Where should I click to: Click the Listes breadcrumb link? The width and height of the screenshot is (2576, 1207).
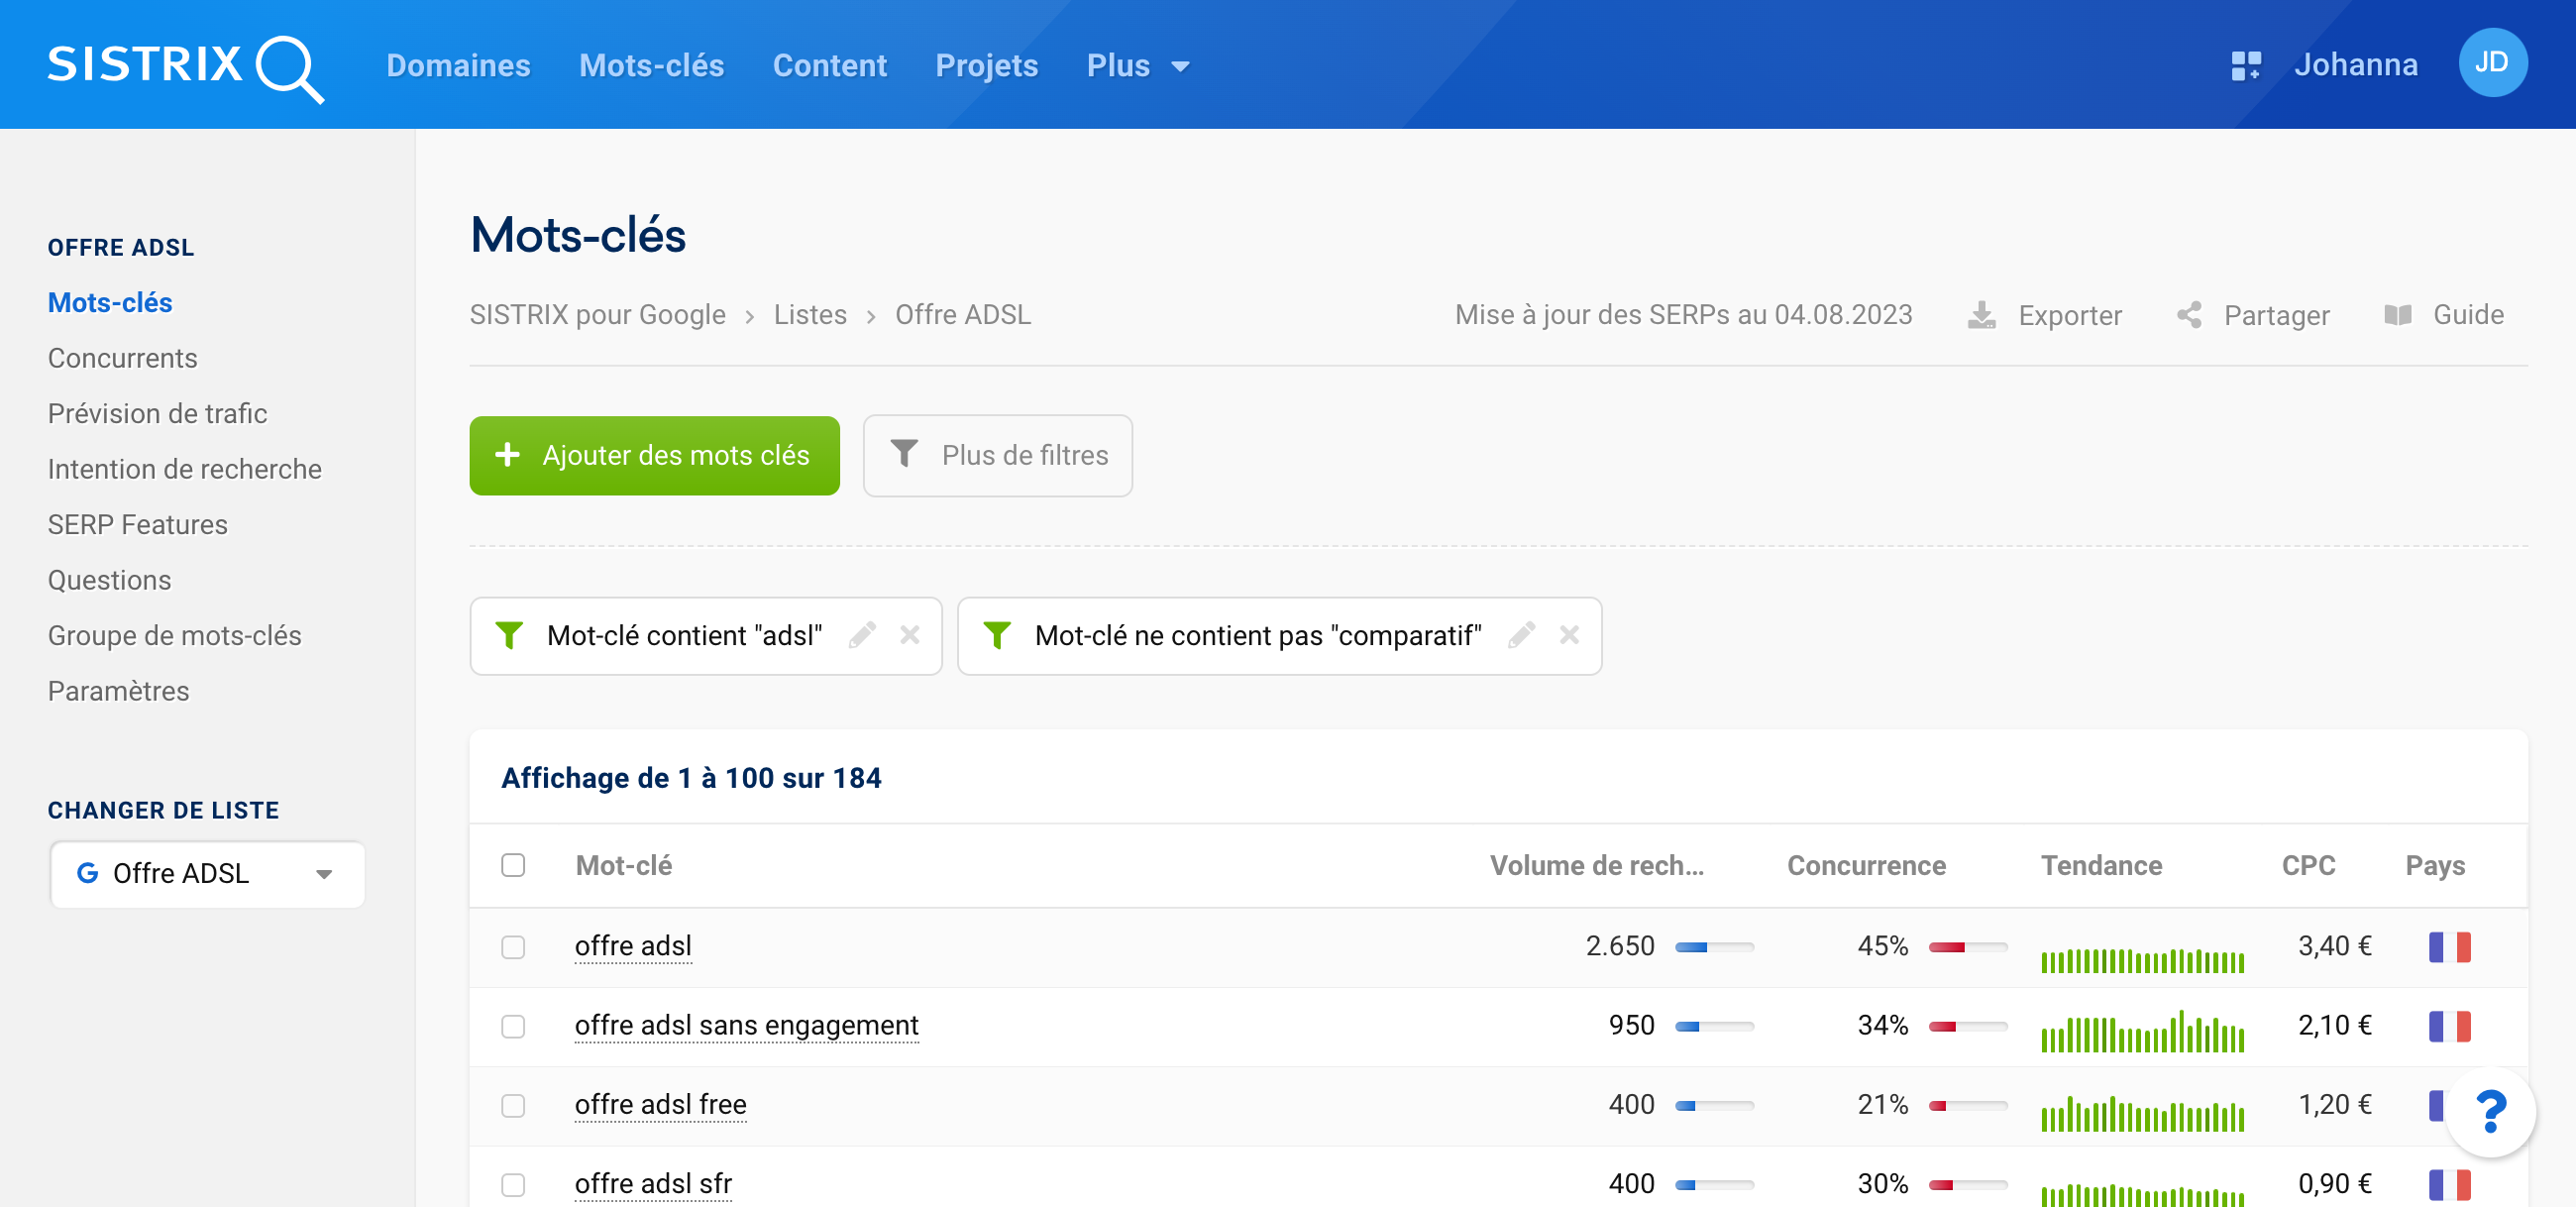[809, 315]
